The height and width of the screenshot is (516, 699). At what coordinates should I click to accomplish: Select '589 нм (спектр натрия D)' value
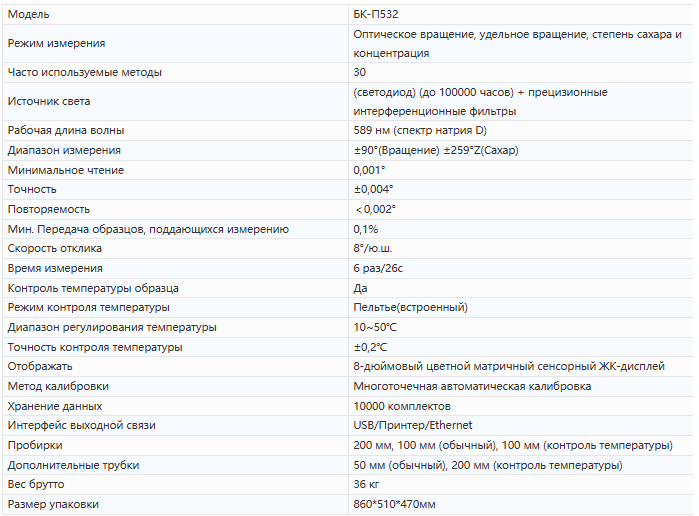[x=420, y=130]
